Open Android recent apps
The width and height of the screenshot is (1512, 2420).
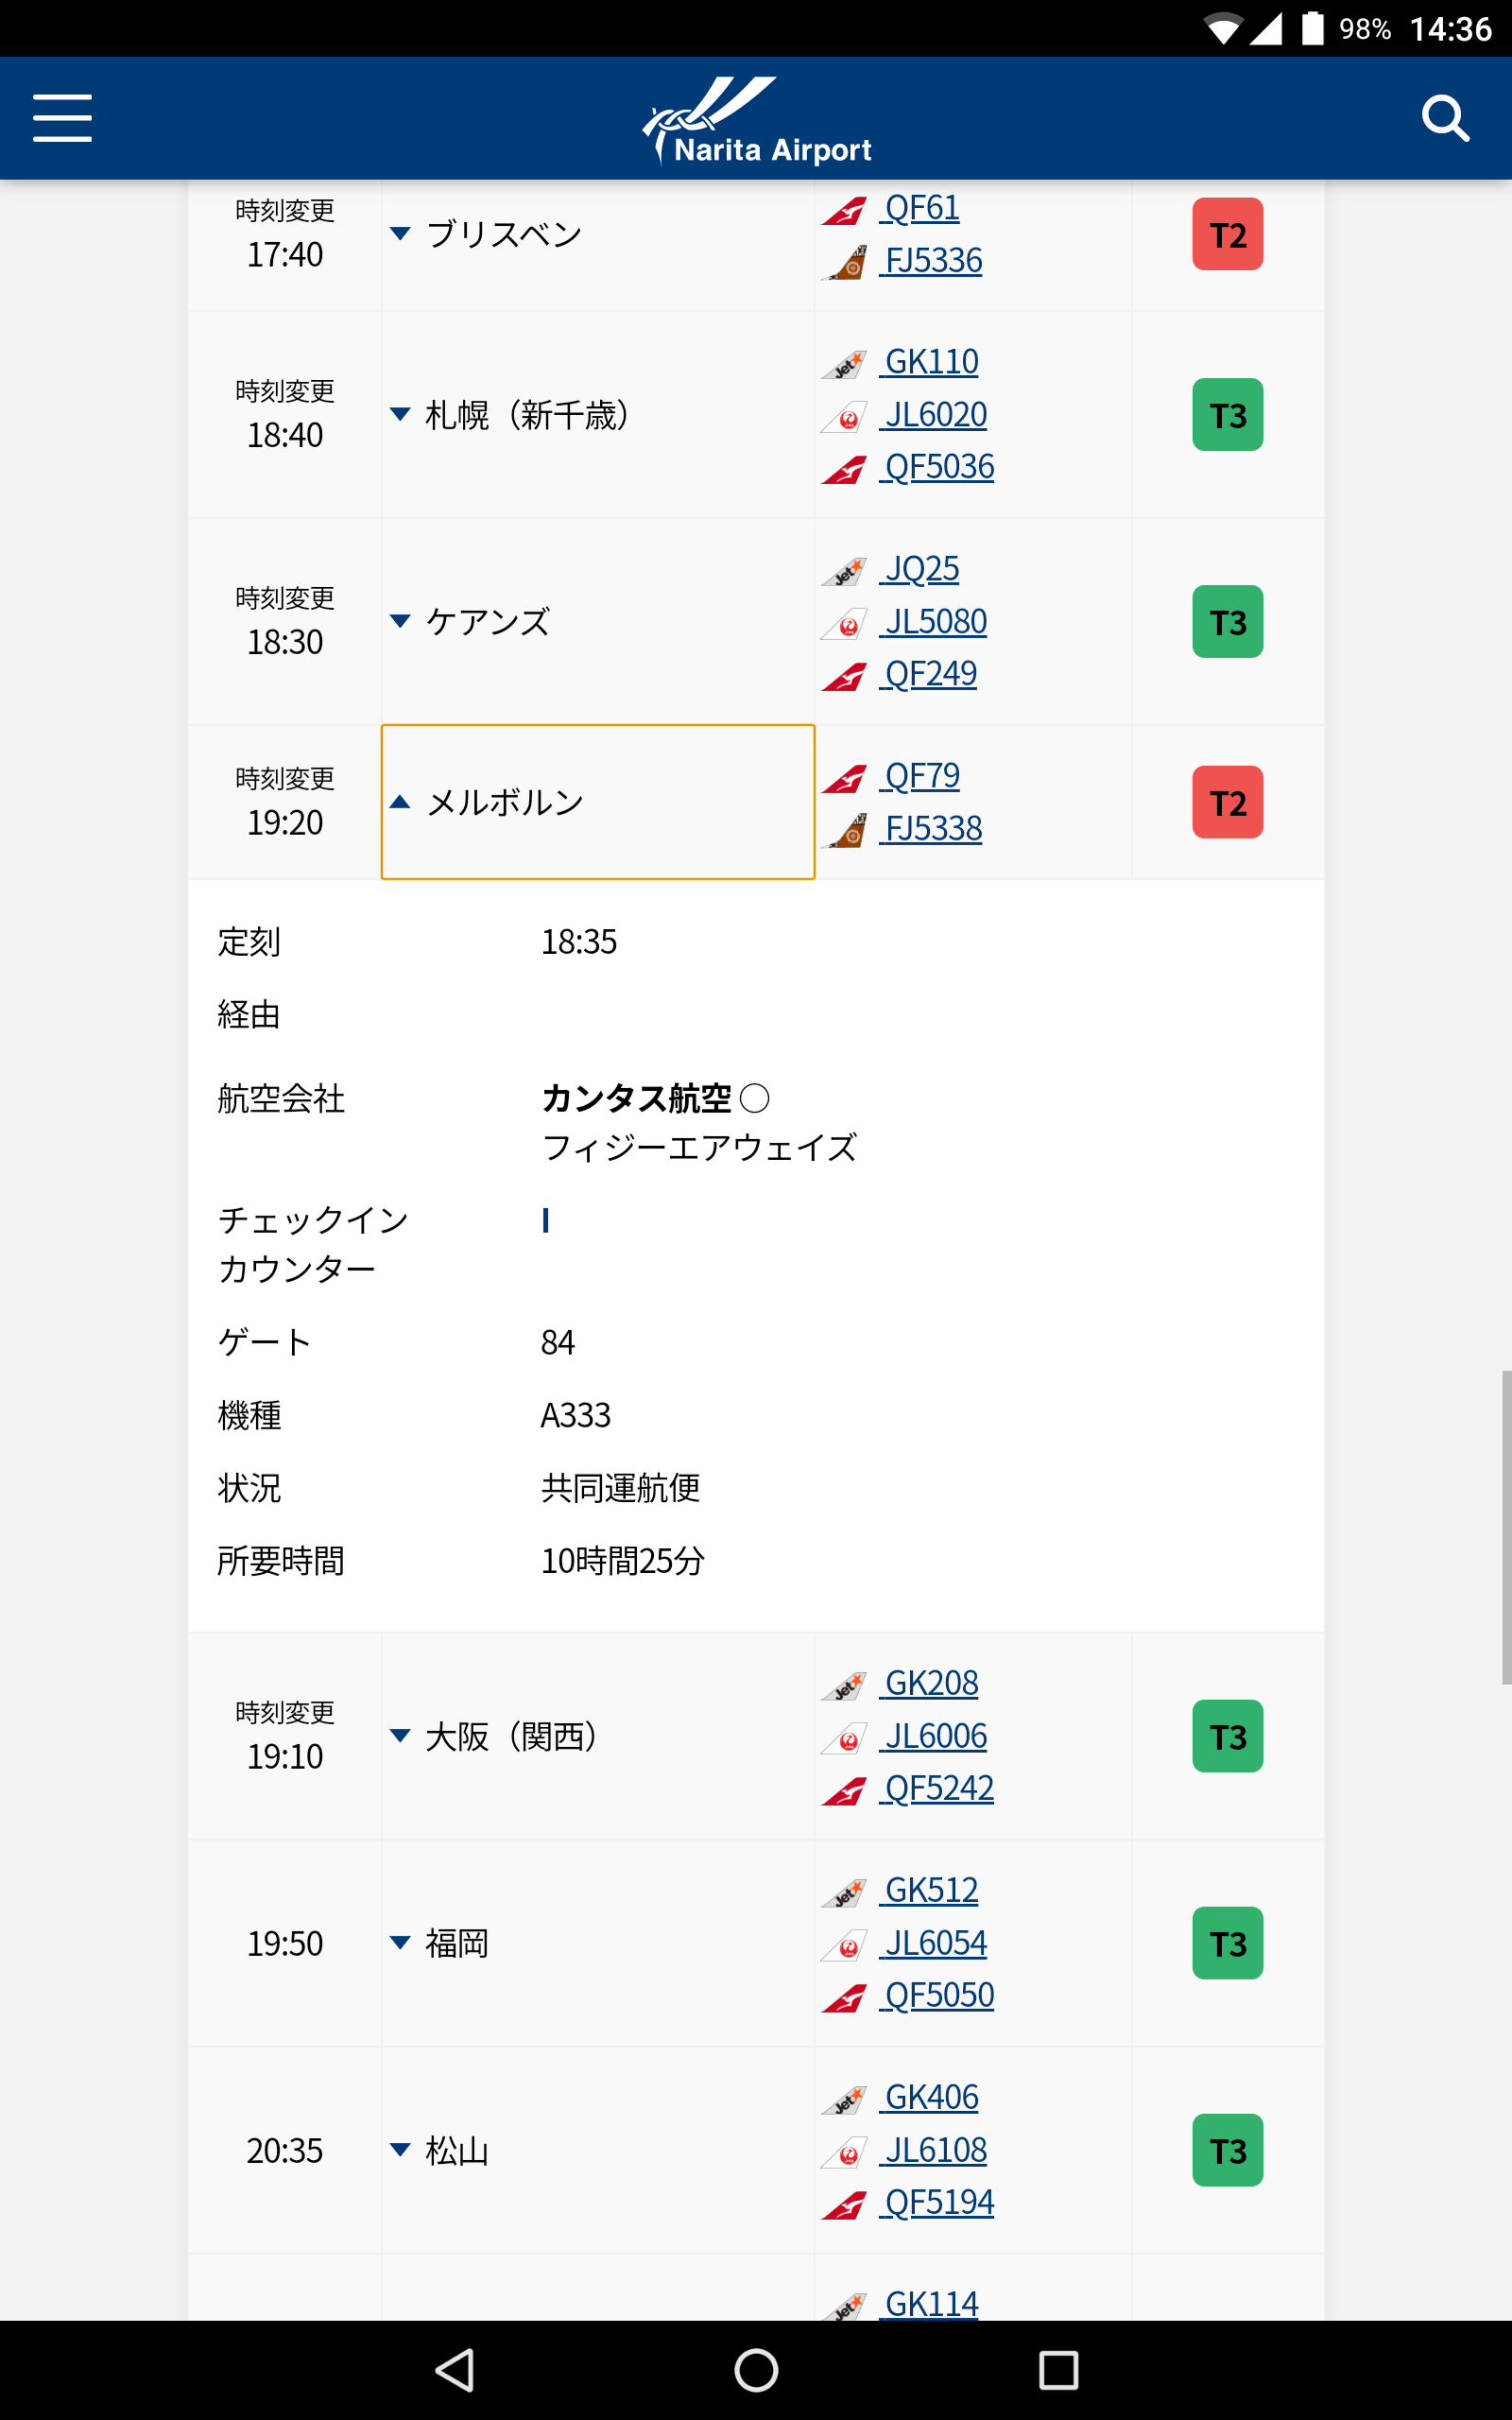point(1058,2370)
